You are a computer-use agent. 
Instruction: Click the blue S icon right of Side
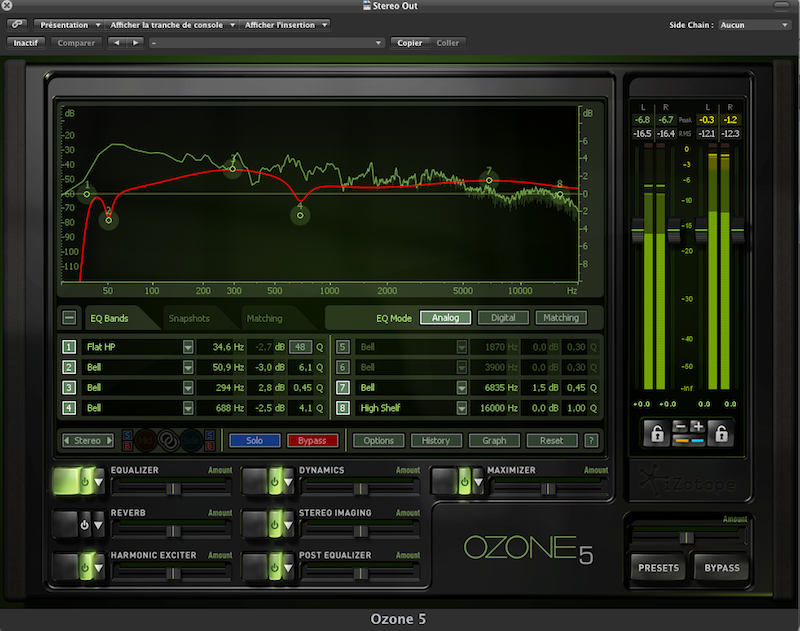tap(210, 435)
